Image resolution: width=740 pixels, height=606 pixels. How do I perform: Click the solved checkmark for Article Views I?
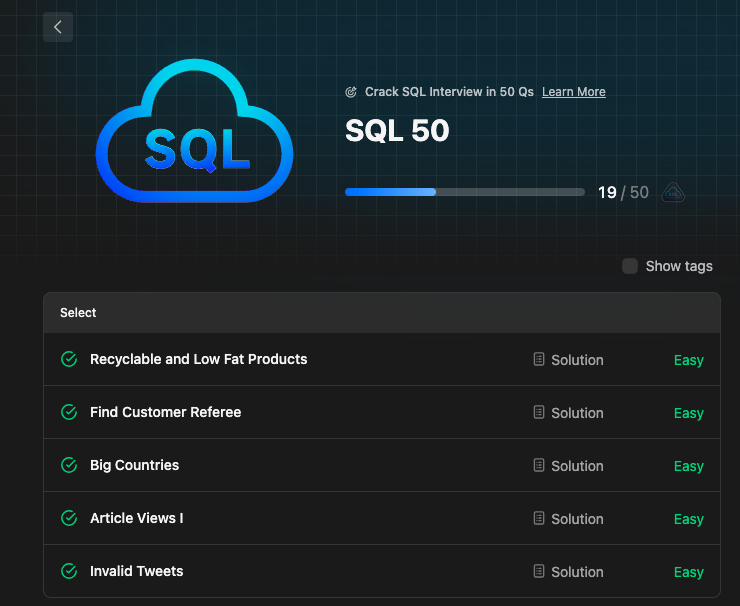[69, 518]
